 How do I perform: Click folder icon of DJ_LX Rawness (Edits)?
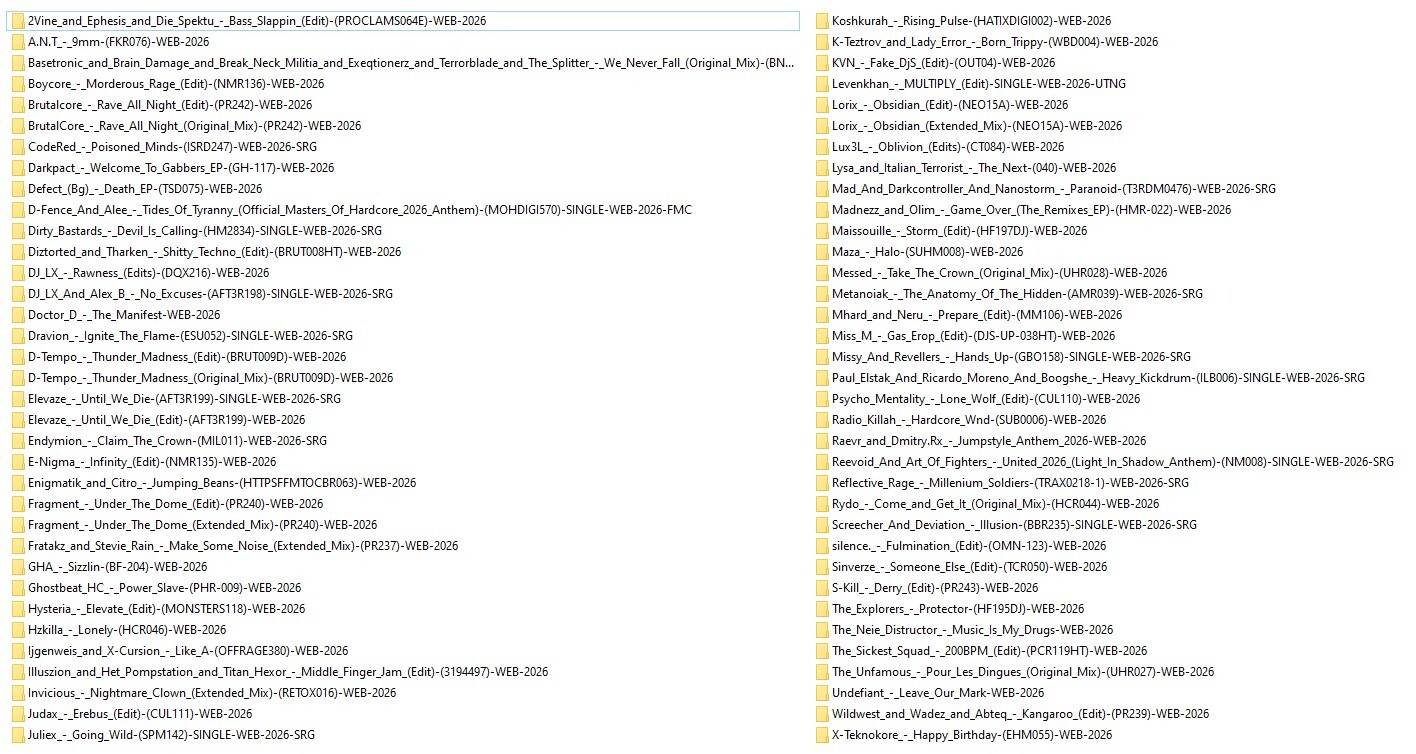point(18,273)
